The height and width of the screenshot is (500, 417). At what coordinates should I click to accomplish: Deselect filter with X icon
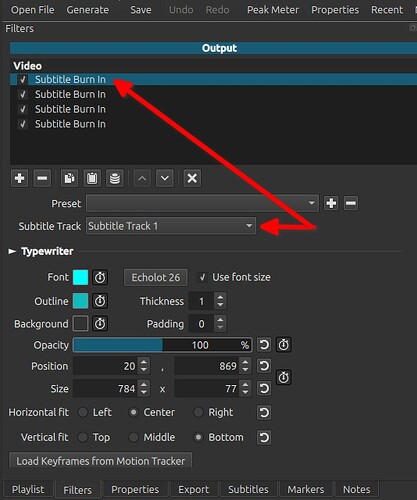tap(192, 178)
